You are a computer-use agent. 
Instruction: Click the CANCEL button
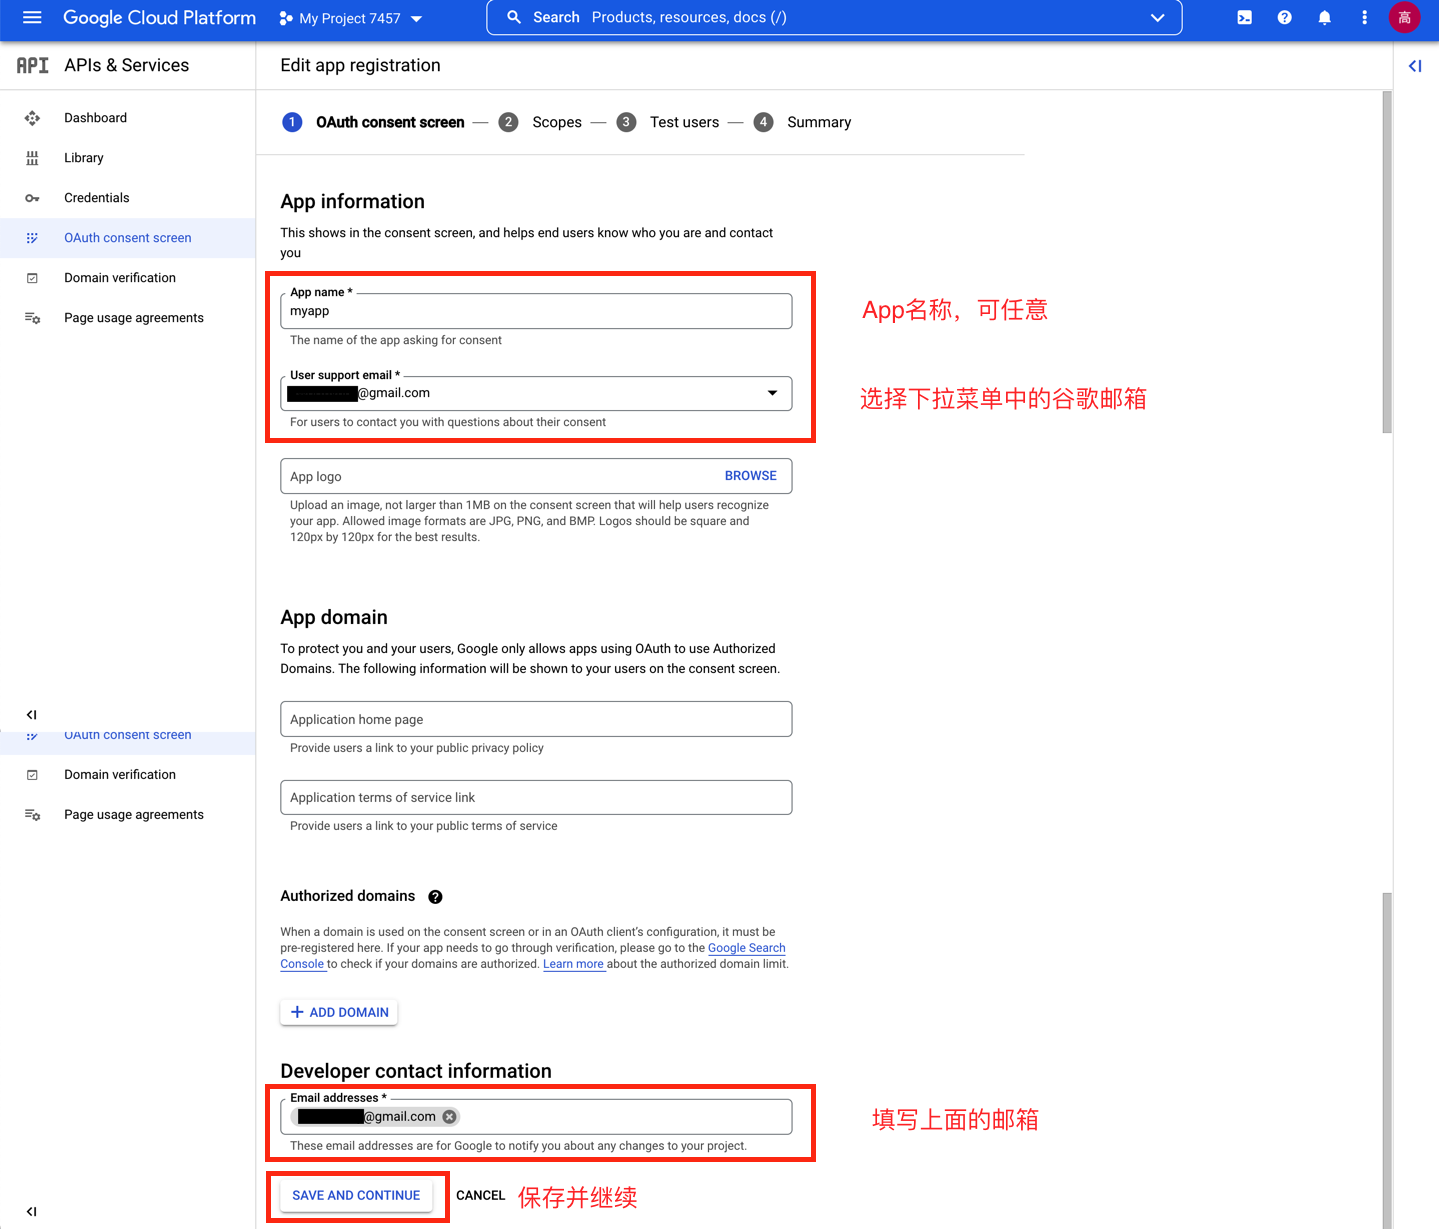[x=481, y=1195]
